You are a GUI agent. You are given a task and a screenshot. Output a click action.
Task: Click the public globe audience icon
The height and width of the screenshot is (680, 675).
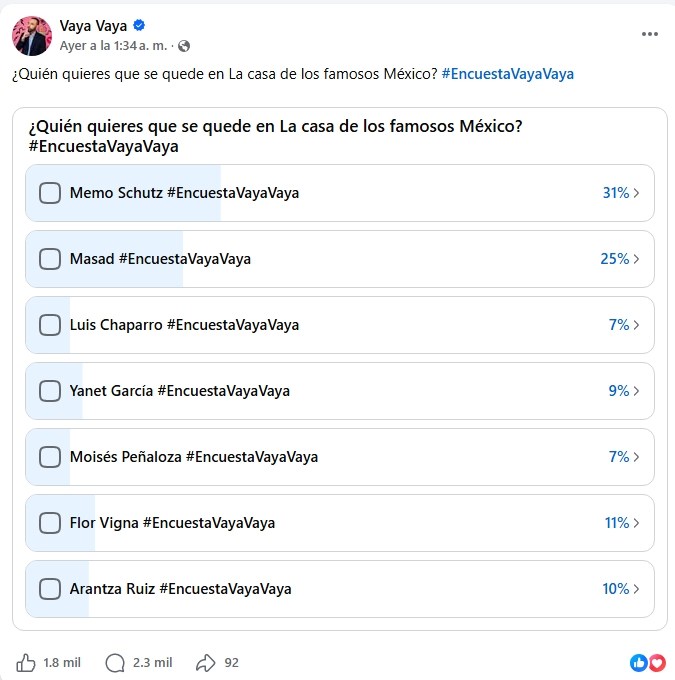[184, 46]
